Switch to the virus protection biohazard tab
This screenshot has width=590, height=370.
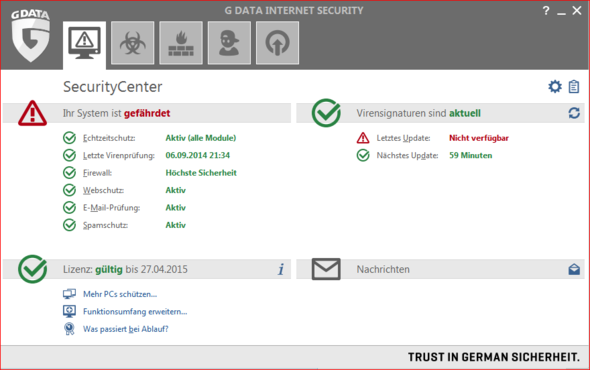point(132,43)
